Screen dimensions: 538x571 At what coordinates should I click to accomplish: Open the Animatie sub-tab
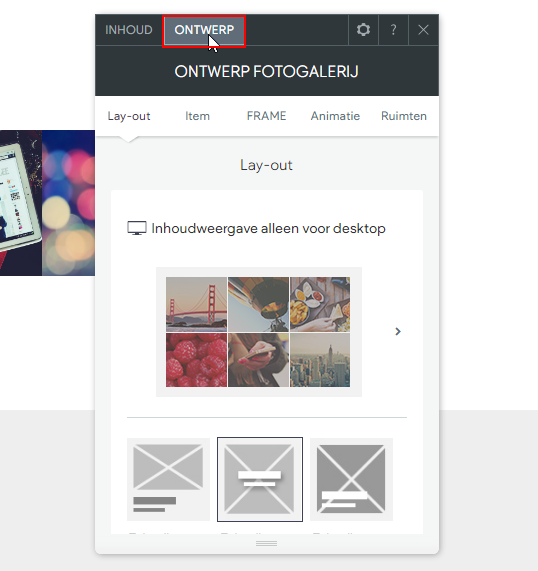(x=335, y=116)
